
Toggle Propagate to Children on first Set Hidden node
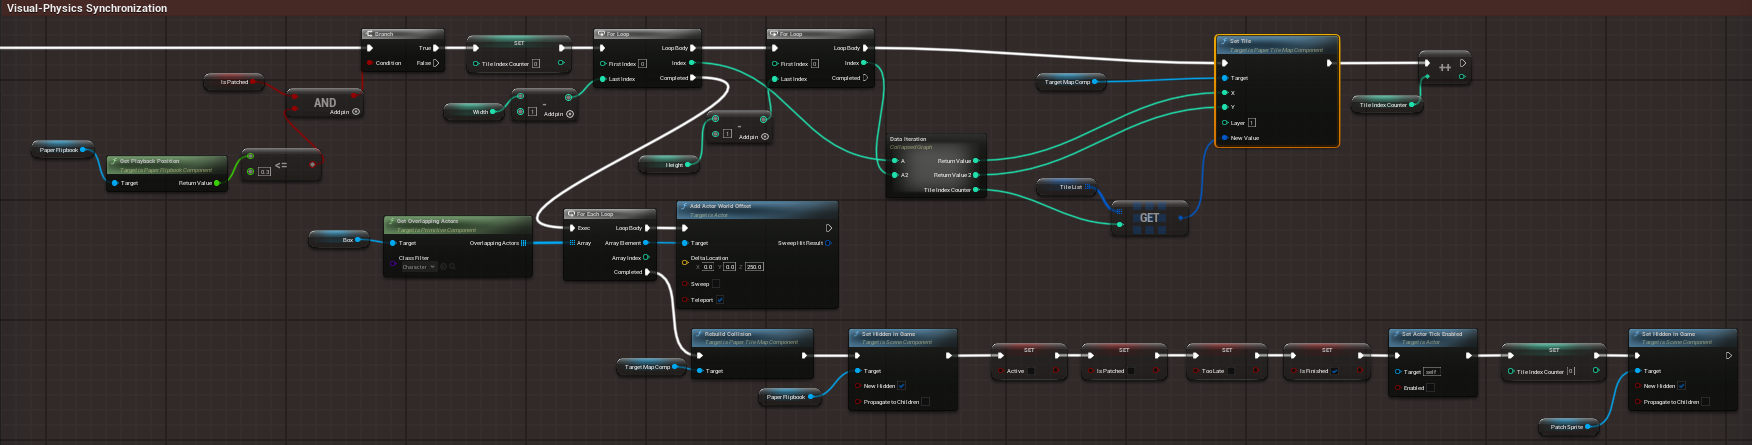925,402
